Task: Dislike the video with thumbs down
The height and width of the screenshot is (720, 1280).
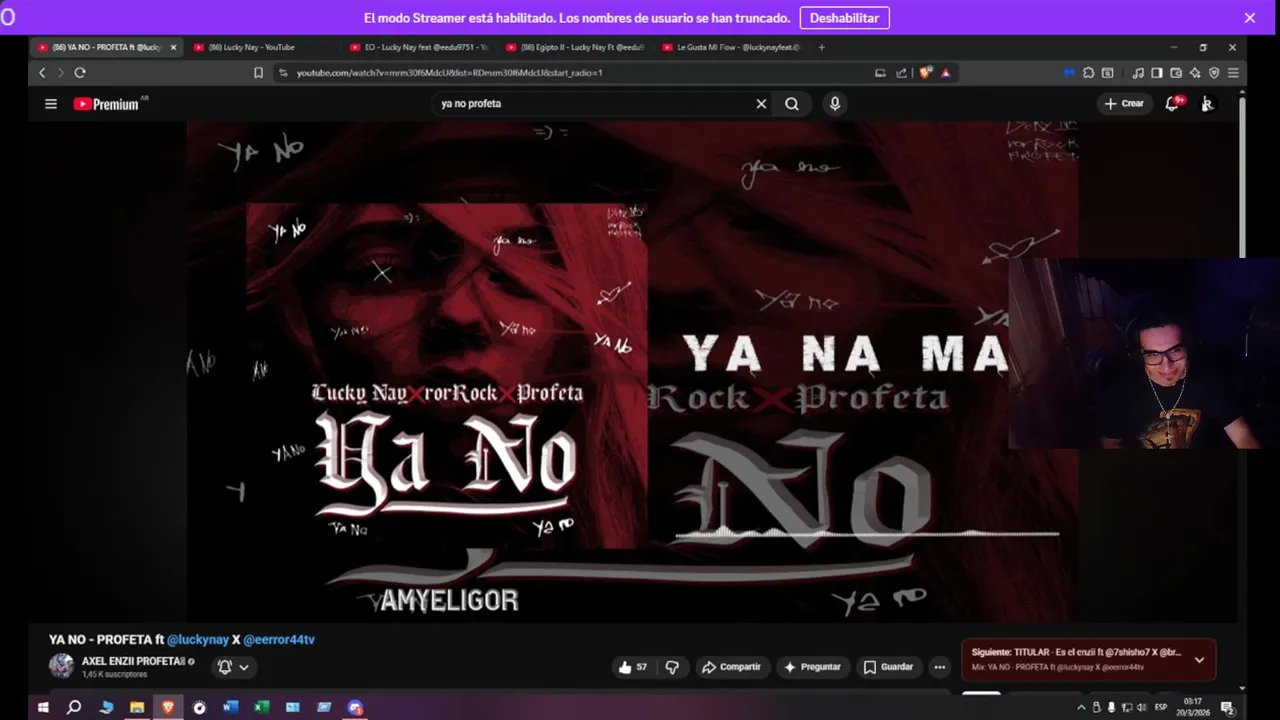Action: (x=672, y=667)
